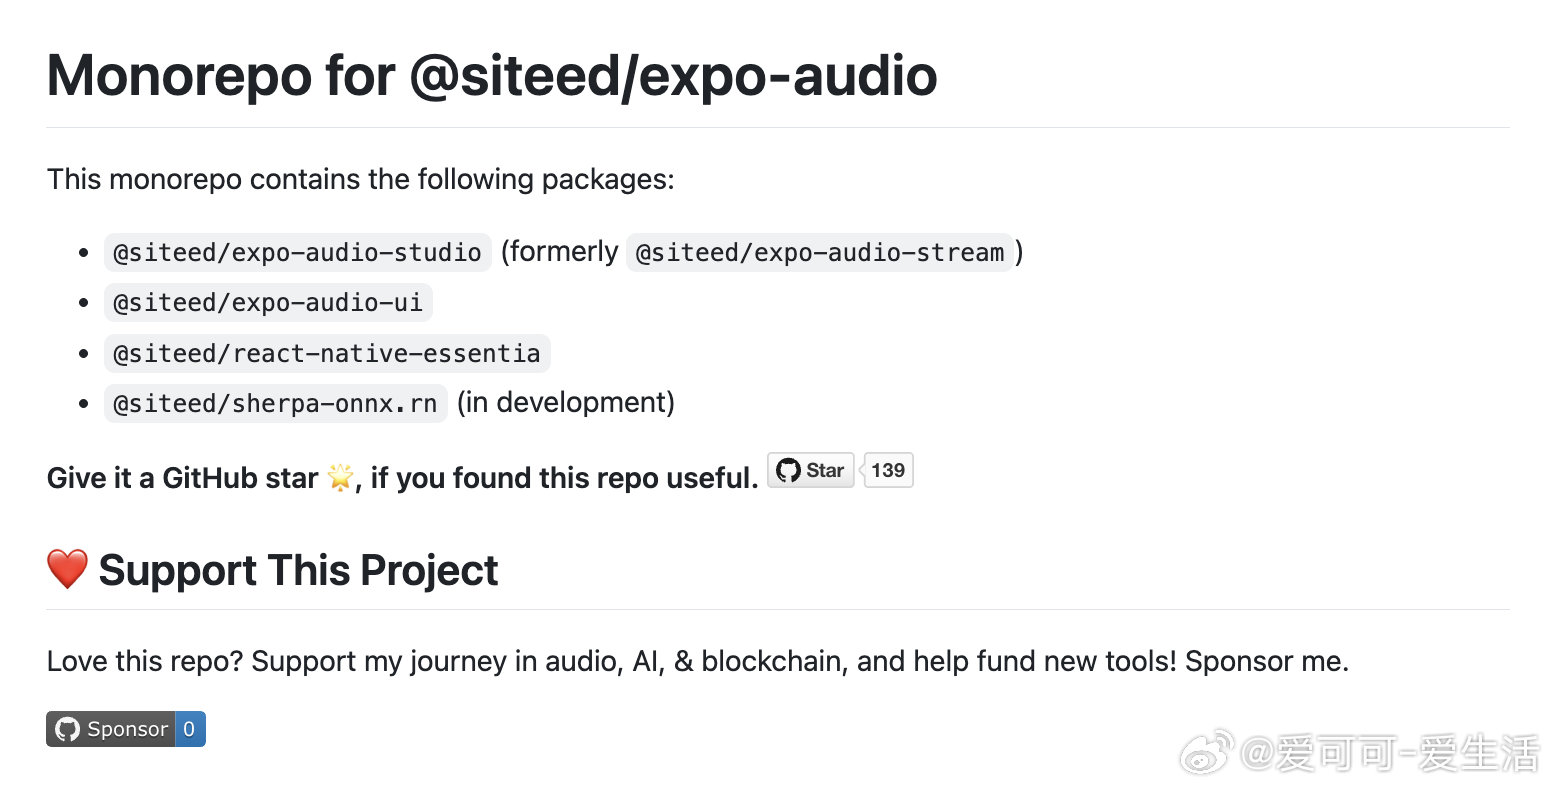Screen dimensions: 1554x790
Task: Open the 139 stargazers count badge
Action: (x=887, y=470)
